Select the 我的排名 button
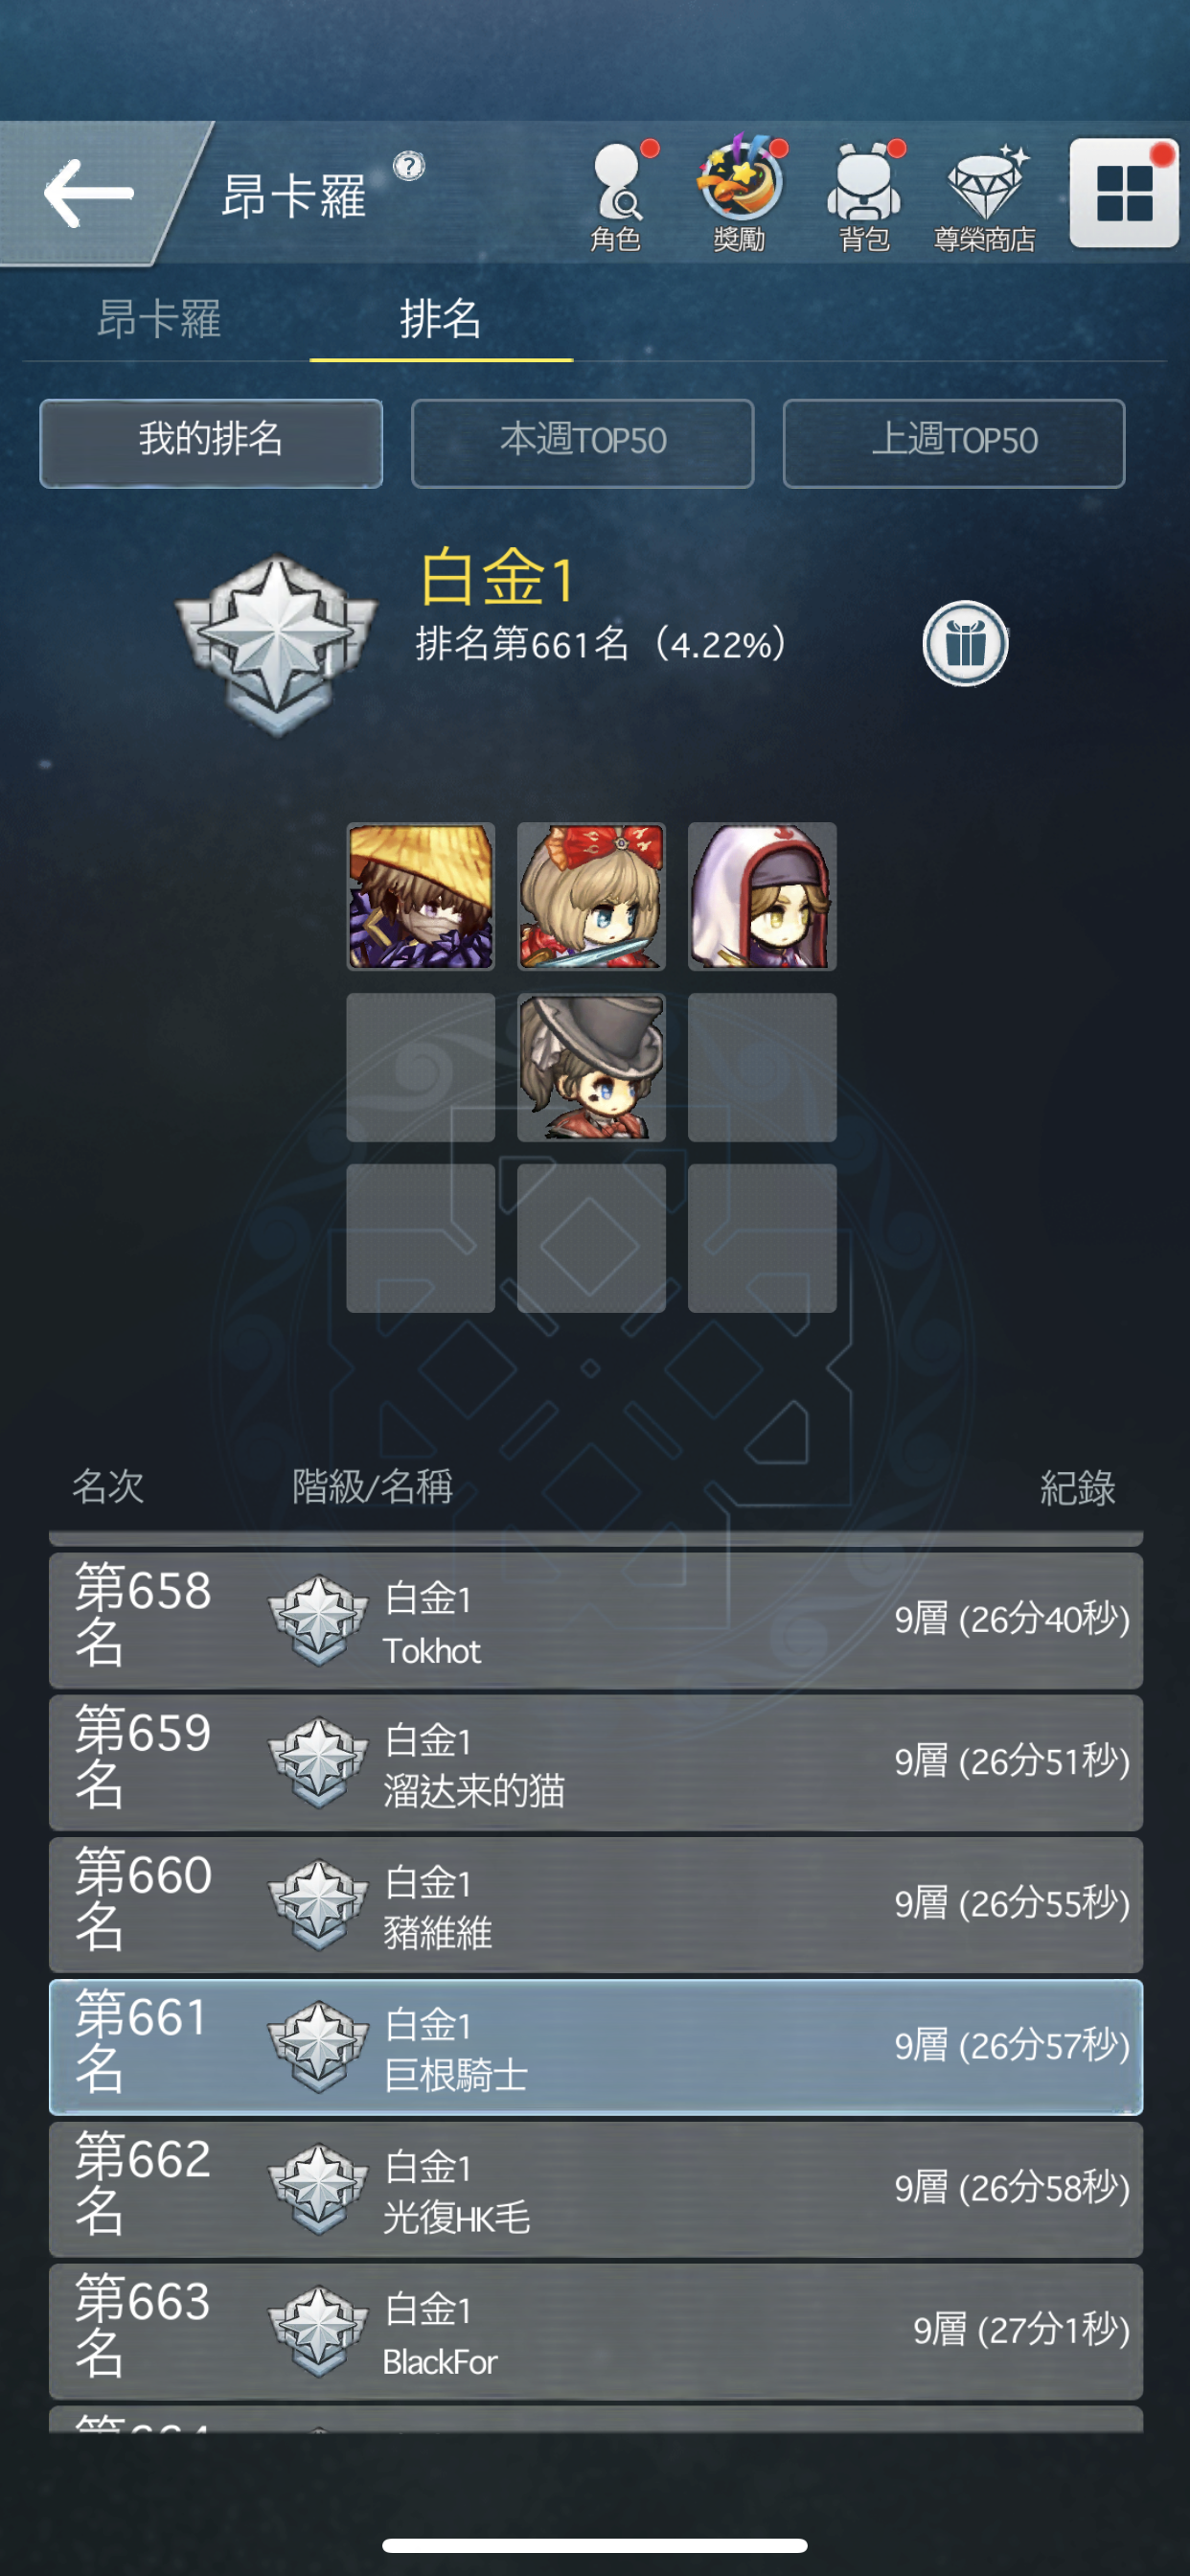 tap(211, 443)
